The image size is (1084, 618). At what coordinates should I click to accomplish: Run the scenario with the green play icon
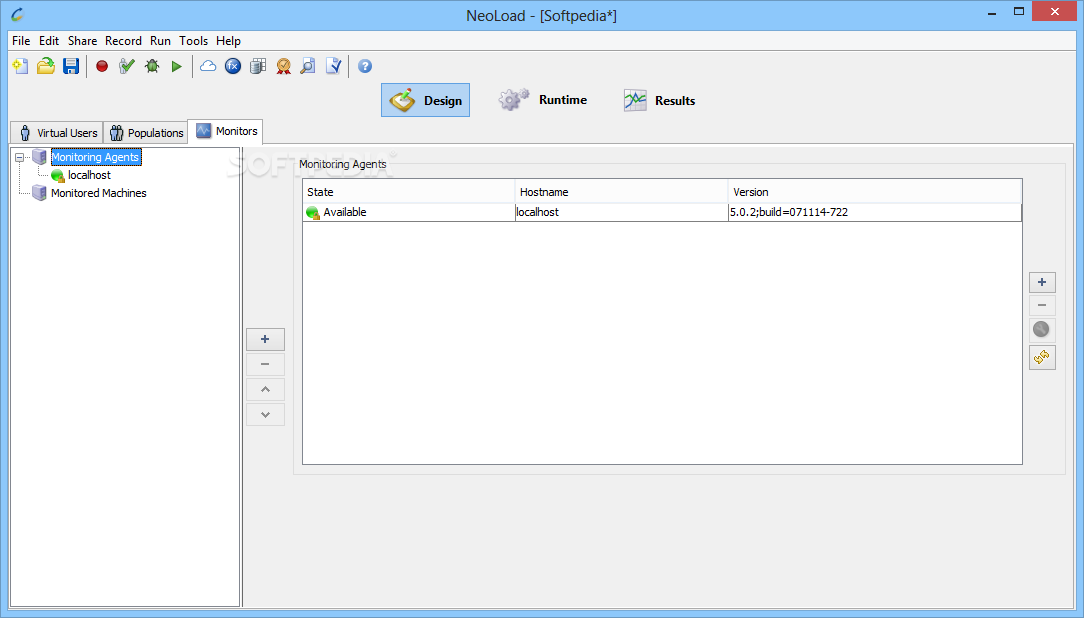click(x=176, y=66)
